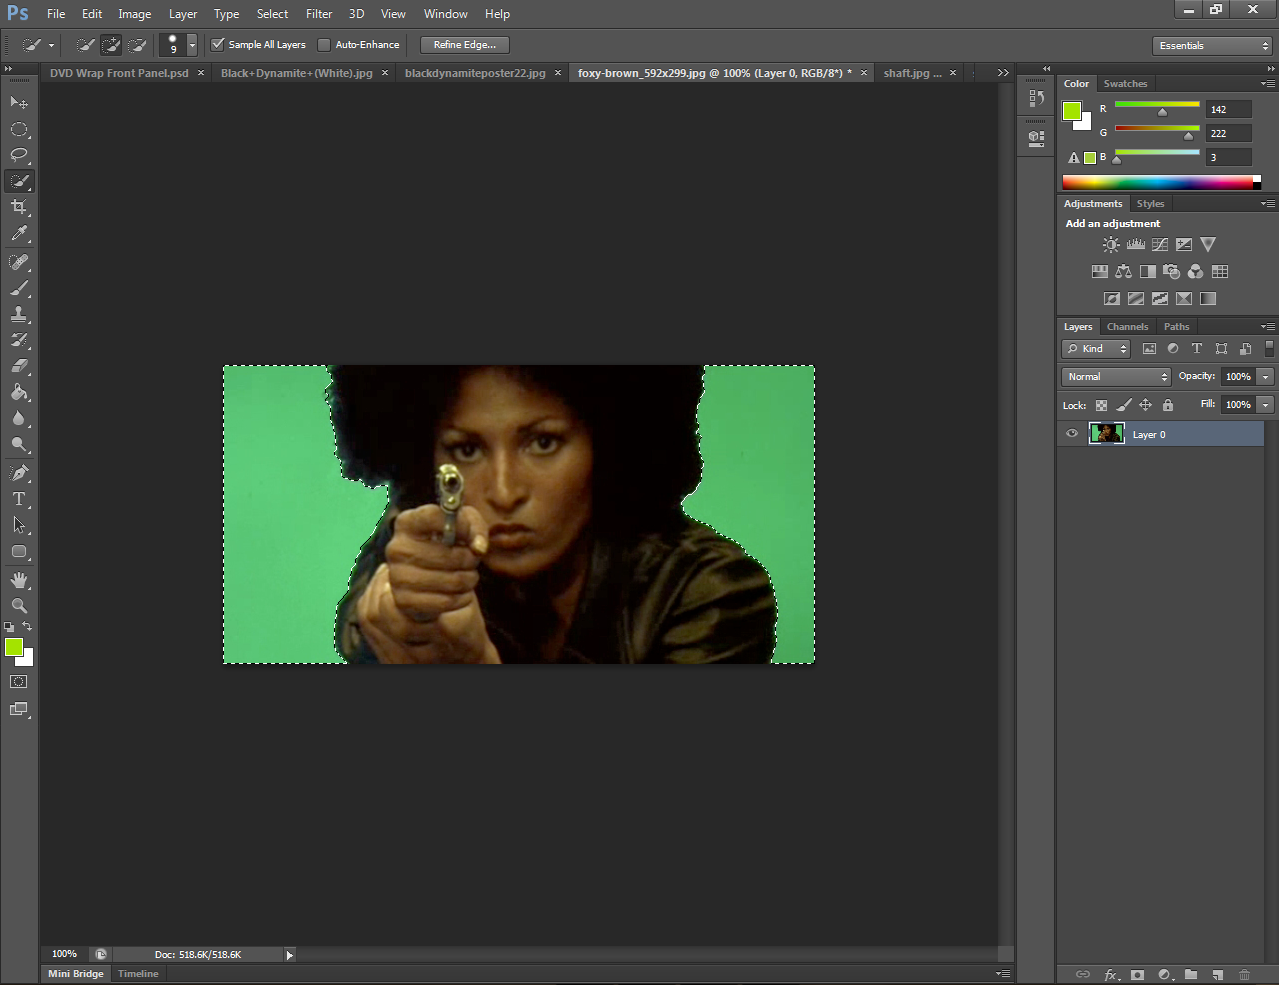Viewport: 1279px width, 985px height.
Task: Hide Layer 0 with eye icon
Action: pos(1072,434)
